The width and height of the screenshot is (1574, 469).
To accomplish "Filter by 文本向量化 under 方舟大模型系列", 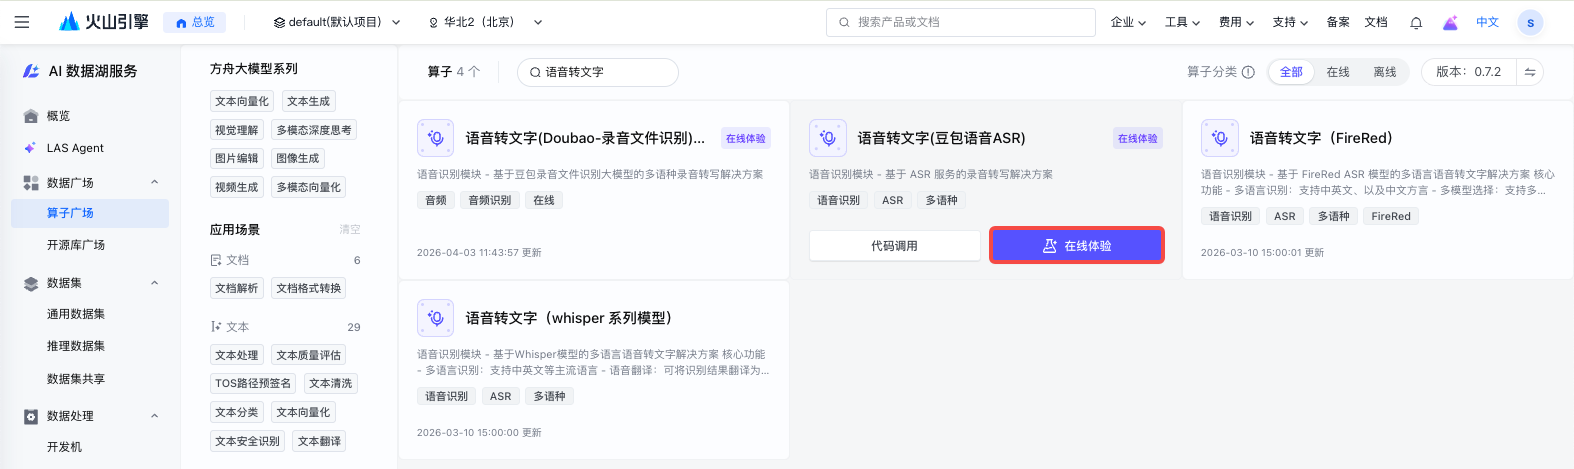I will (242, 101).
